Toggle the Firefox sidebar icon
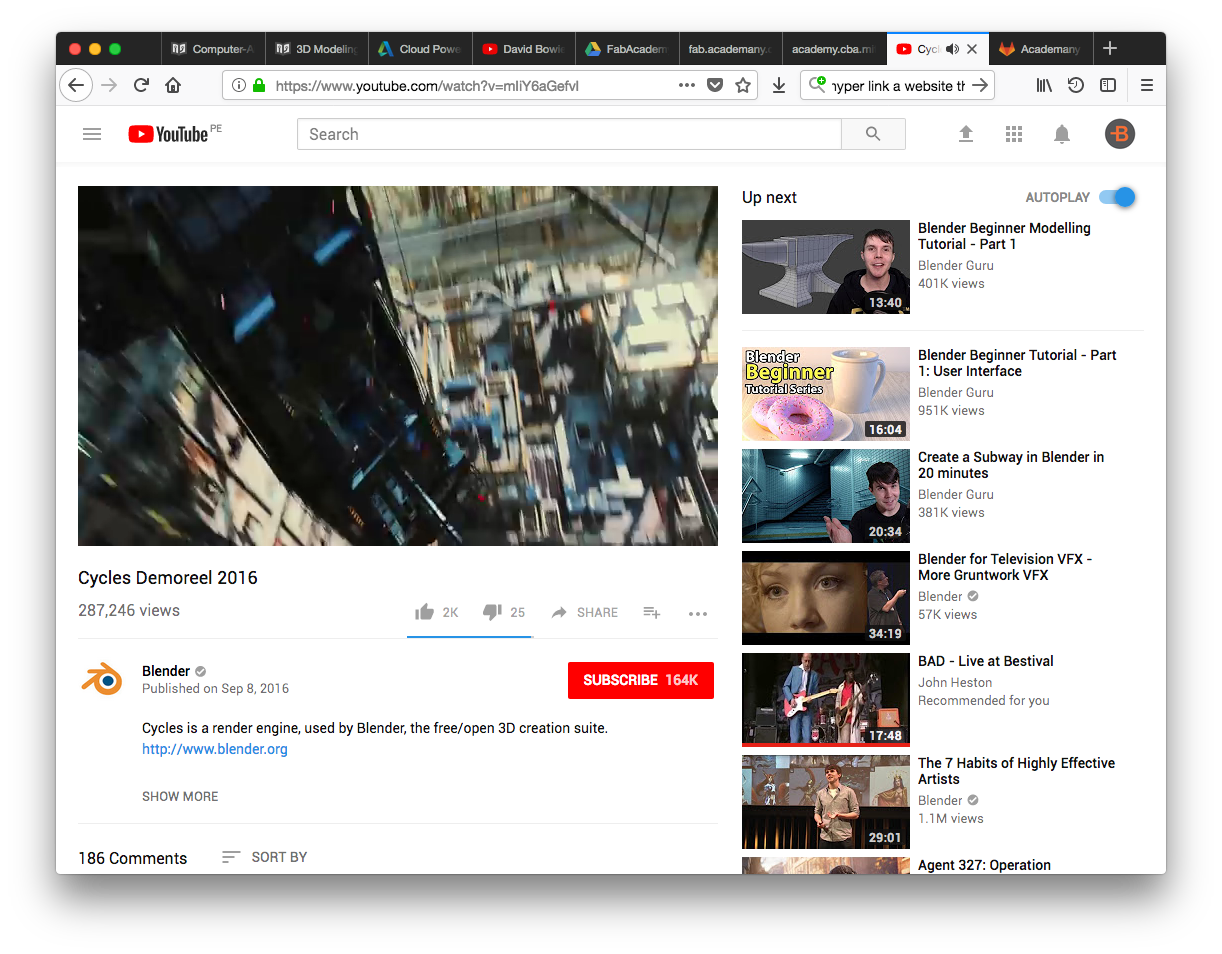The height and width of the screenshot is (954, 1222). (x=1108, y=85)
